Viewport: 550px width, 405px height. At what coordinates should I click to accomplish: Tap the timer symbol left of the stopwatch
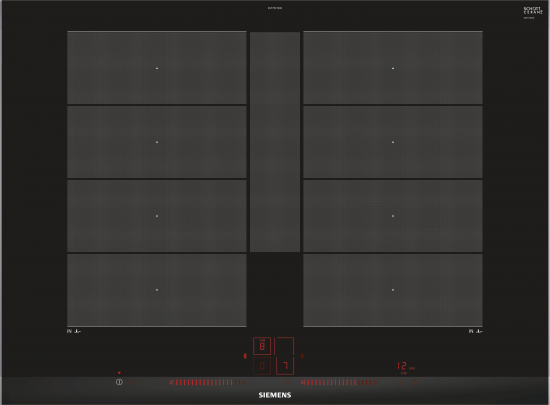[x=401, y=383]
